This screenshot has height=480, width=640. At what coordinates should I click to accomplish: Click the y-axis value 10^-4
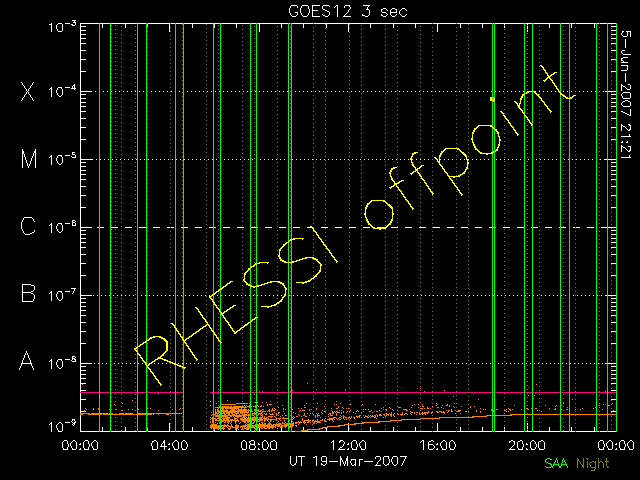pyautogui.click(x=62, y=91)
